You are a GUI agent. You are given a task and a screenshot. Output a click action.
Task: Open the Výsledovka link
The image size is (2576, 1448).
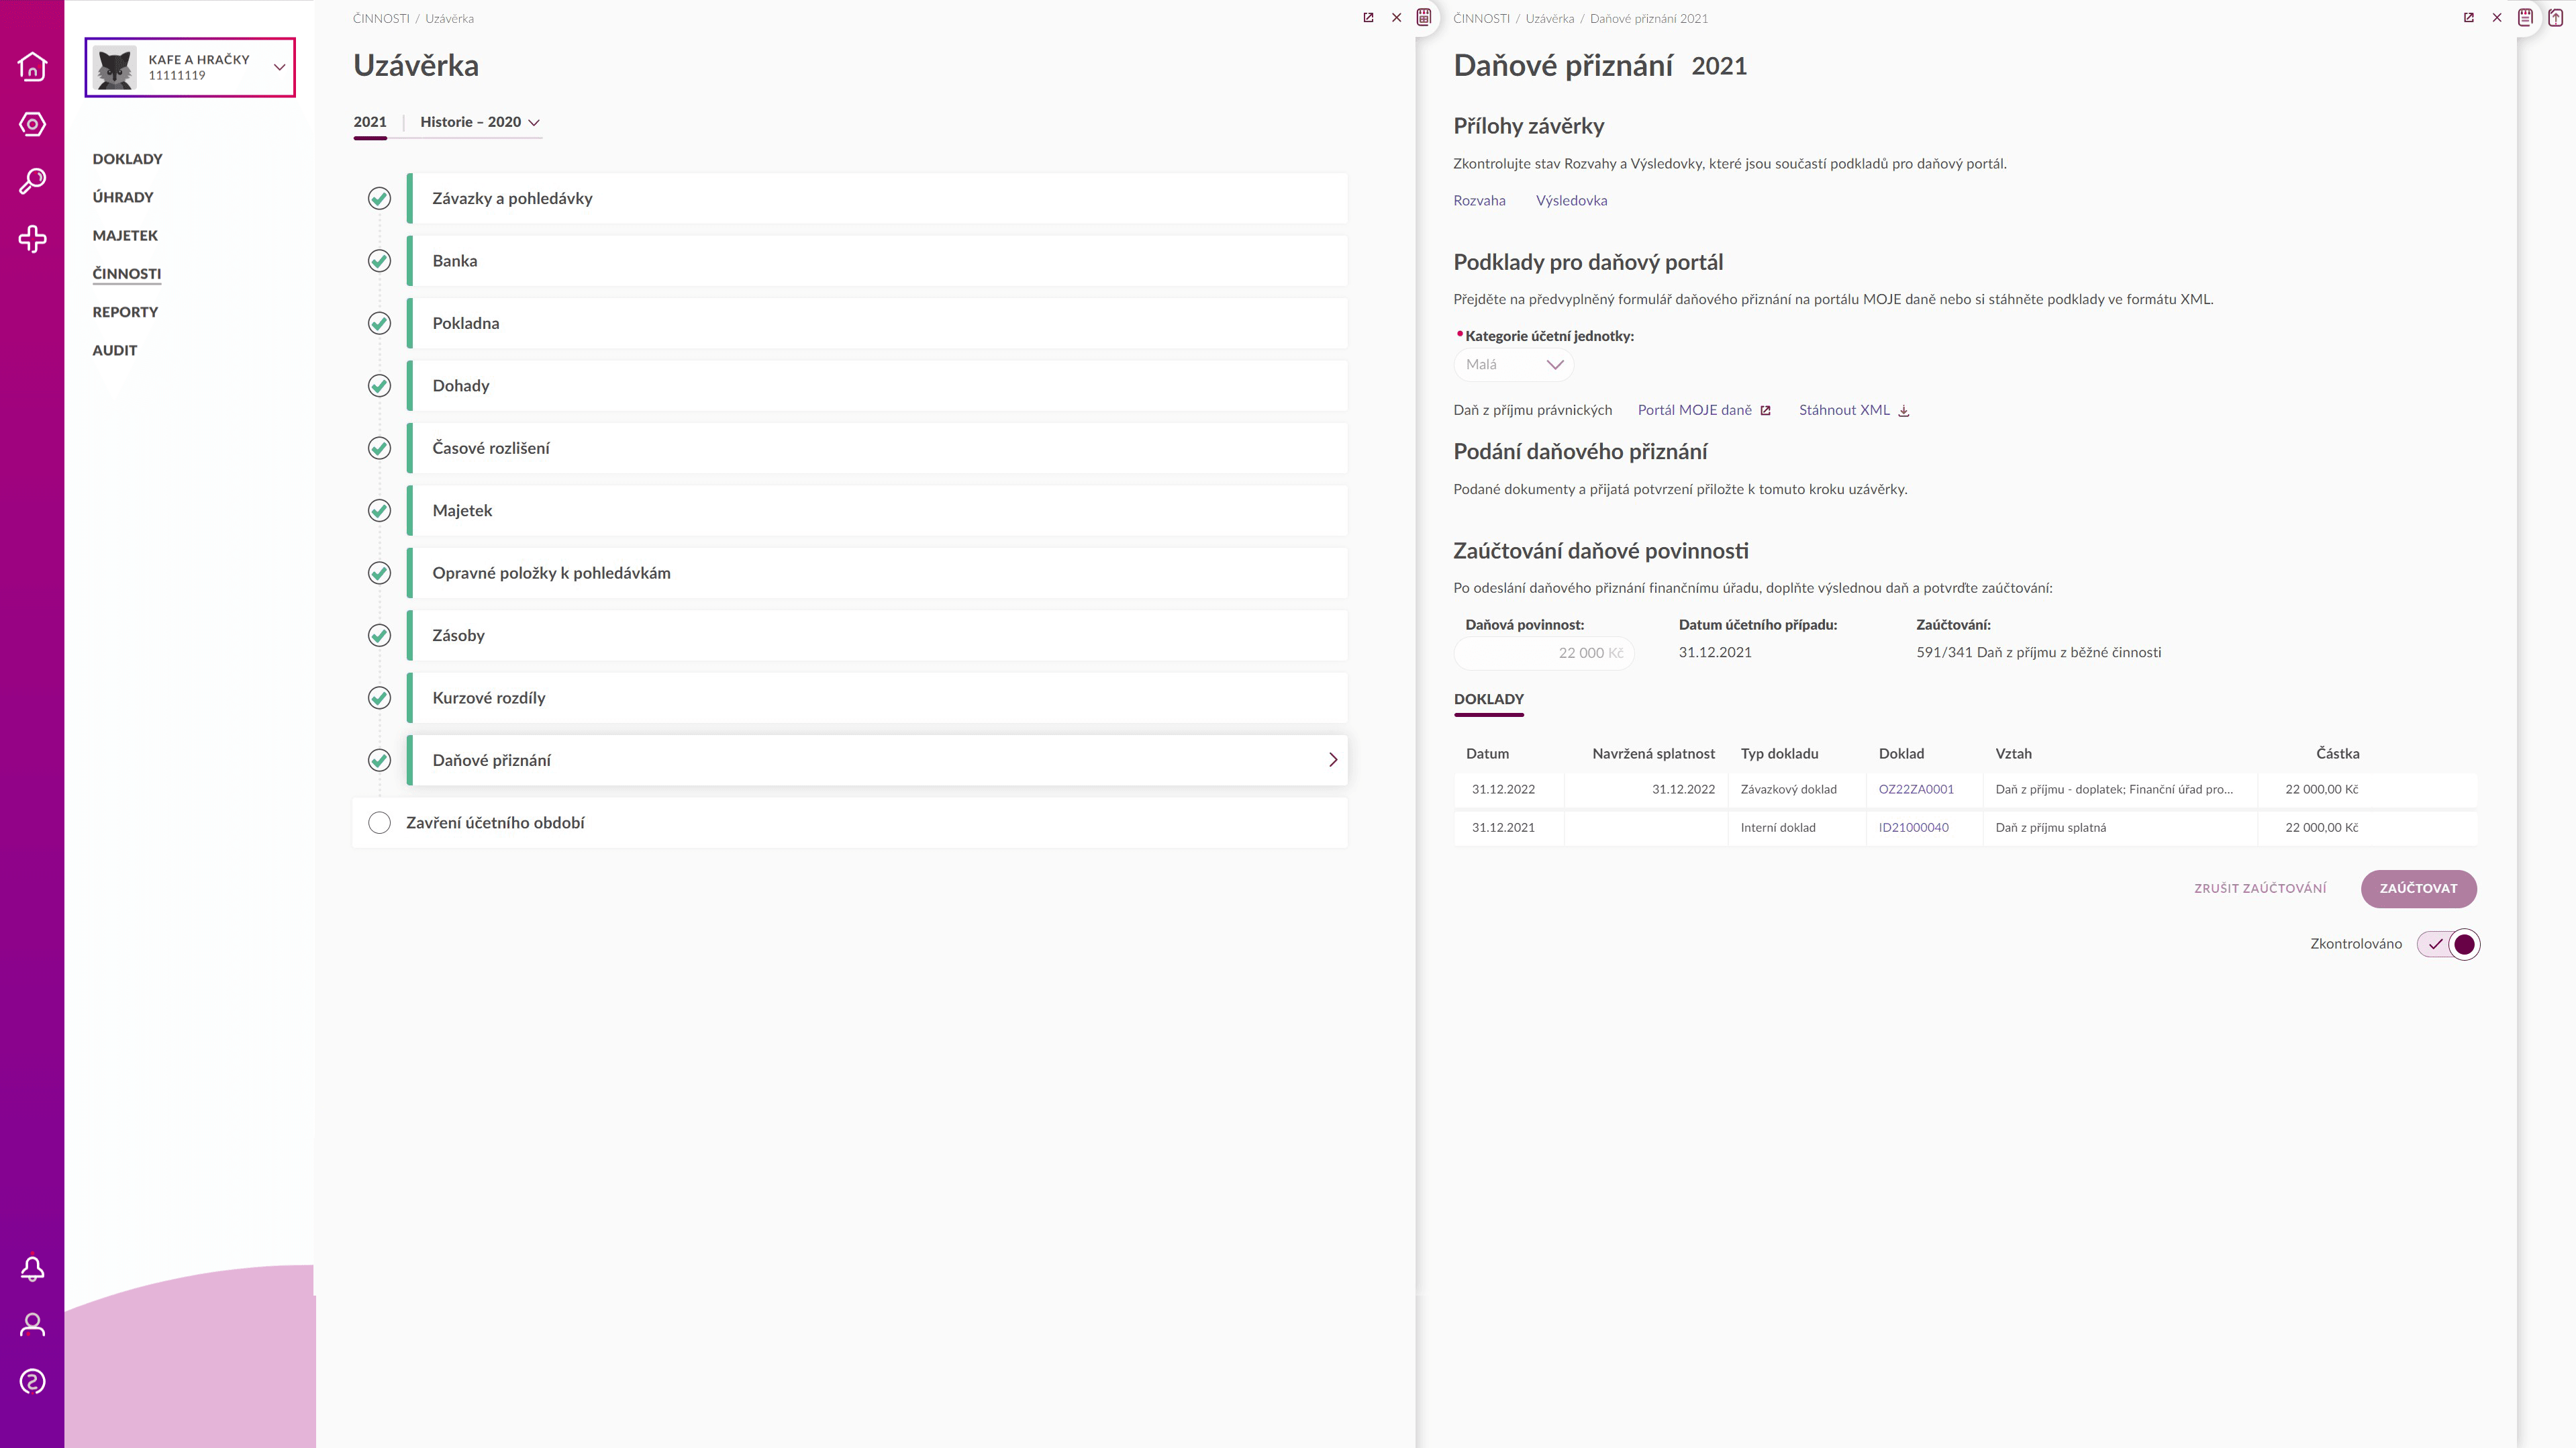point(1571,201)
